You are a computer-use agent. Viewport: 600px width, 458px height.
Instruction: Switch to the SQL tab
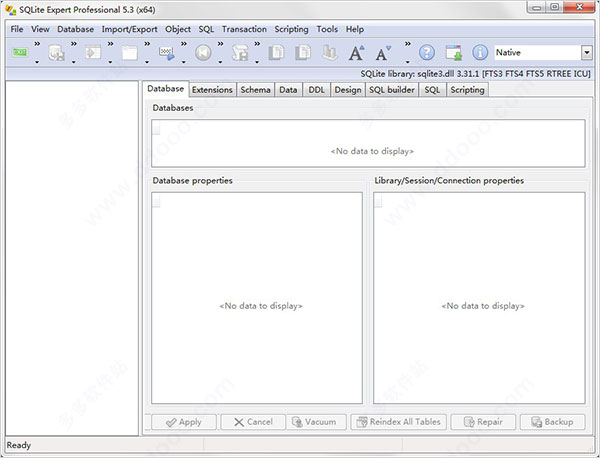432,90
